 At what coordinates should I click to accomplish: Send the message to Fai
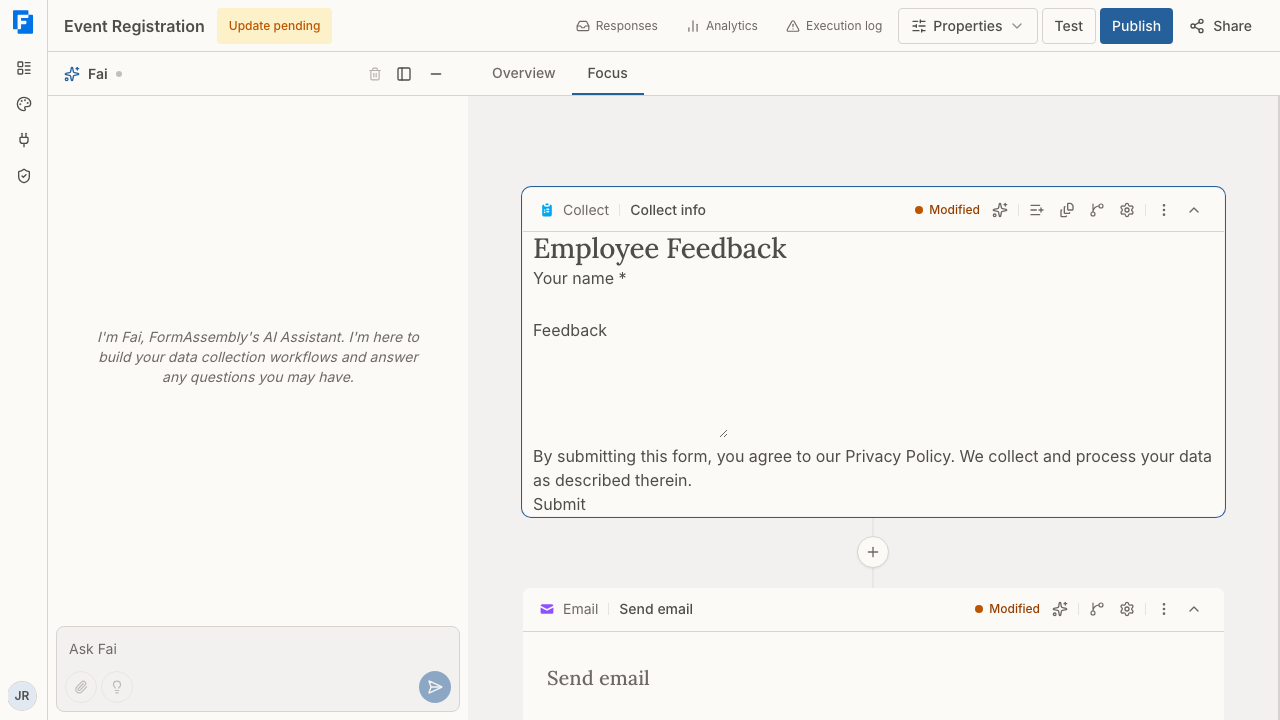pyautogui.click(x=435, y=687)
